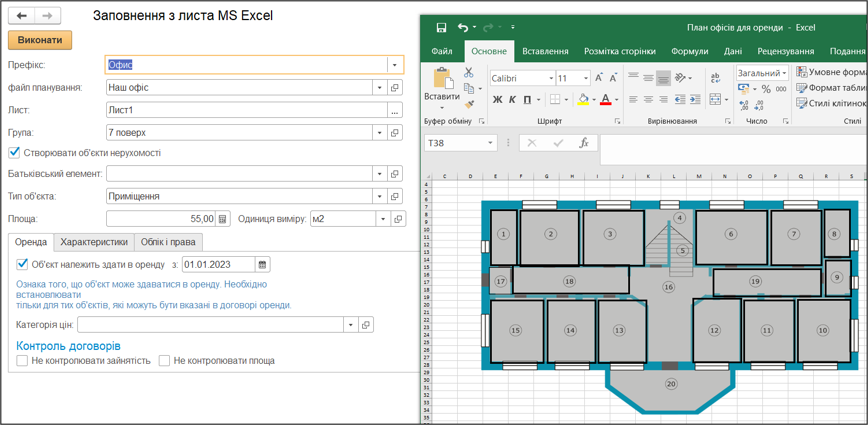Expand Батьківський елемент dropdown
The width and height of the screenshot is (868, 425).
click(380, 174)
